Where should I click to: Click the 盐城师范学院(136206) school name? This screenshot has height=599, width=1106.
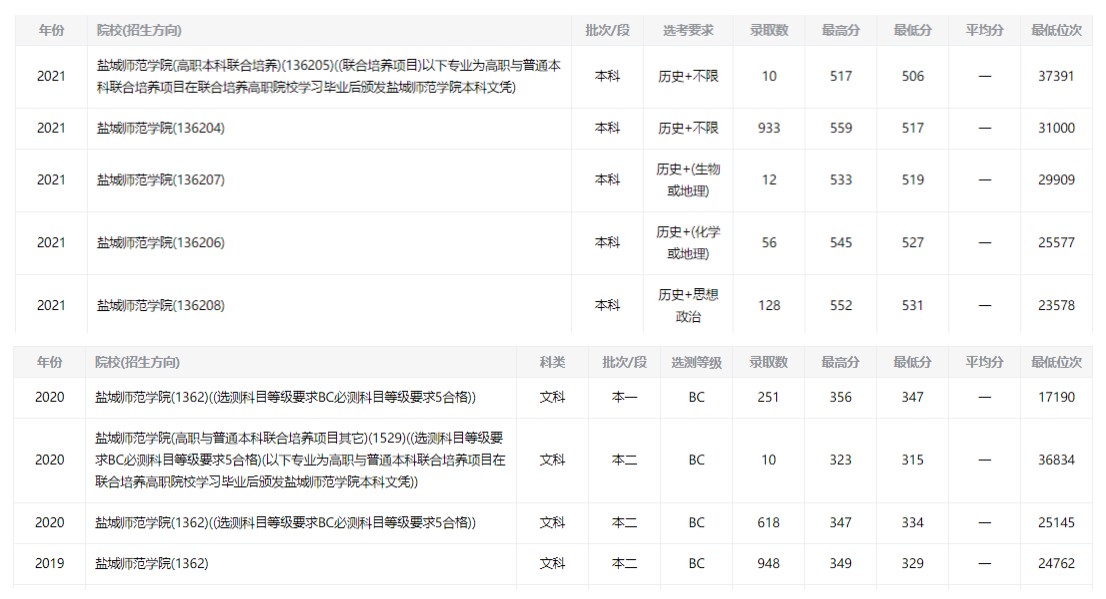(x=160, y=243)
